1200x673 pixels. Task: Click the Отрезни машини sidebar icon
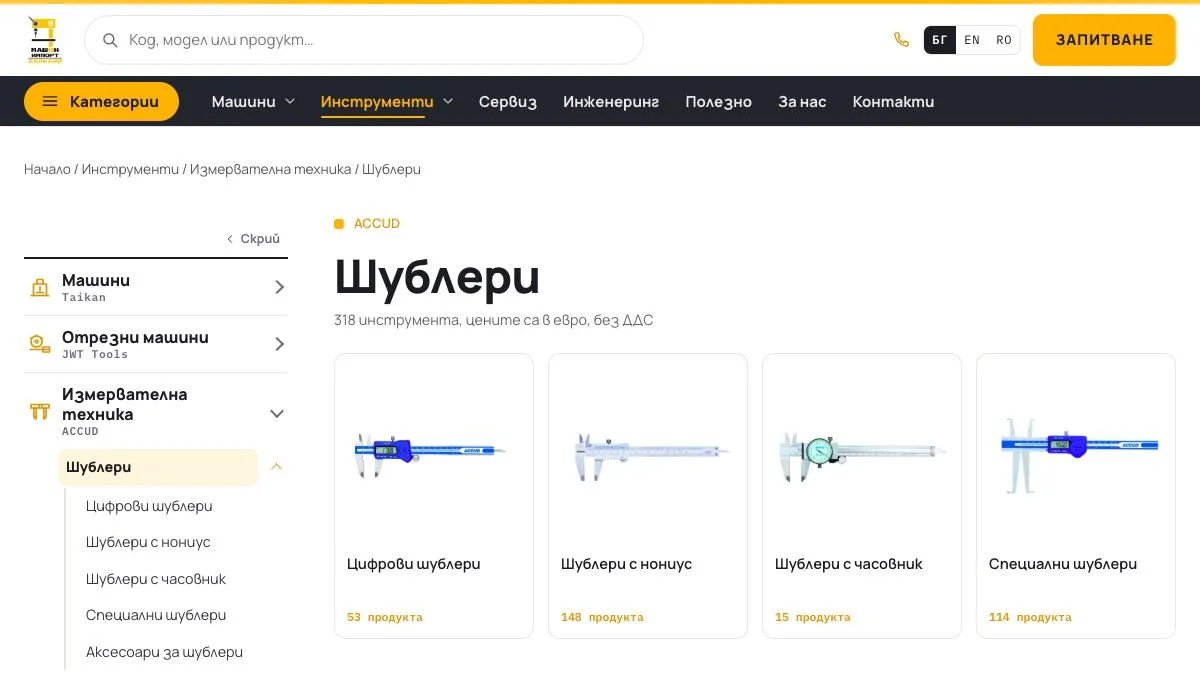tap(39, 344)
